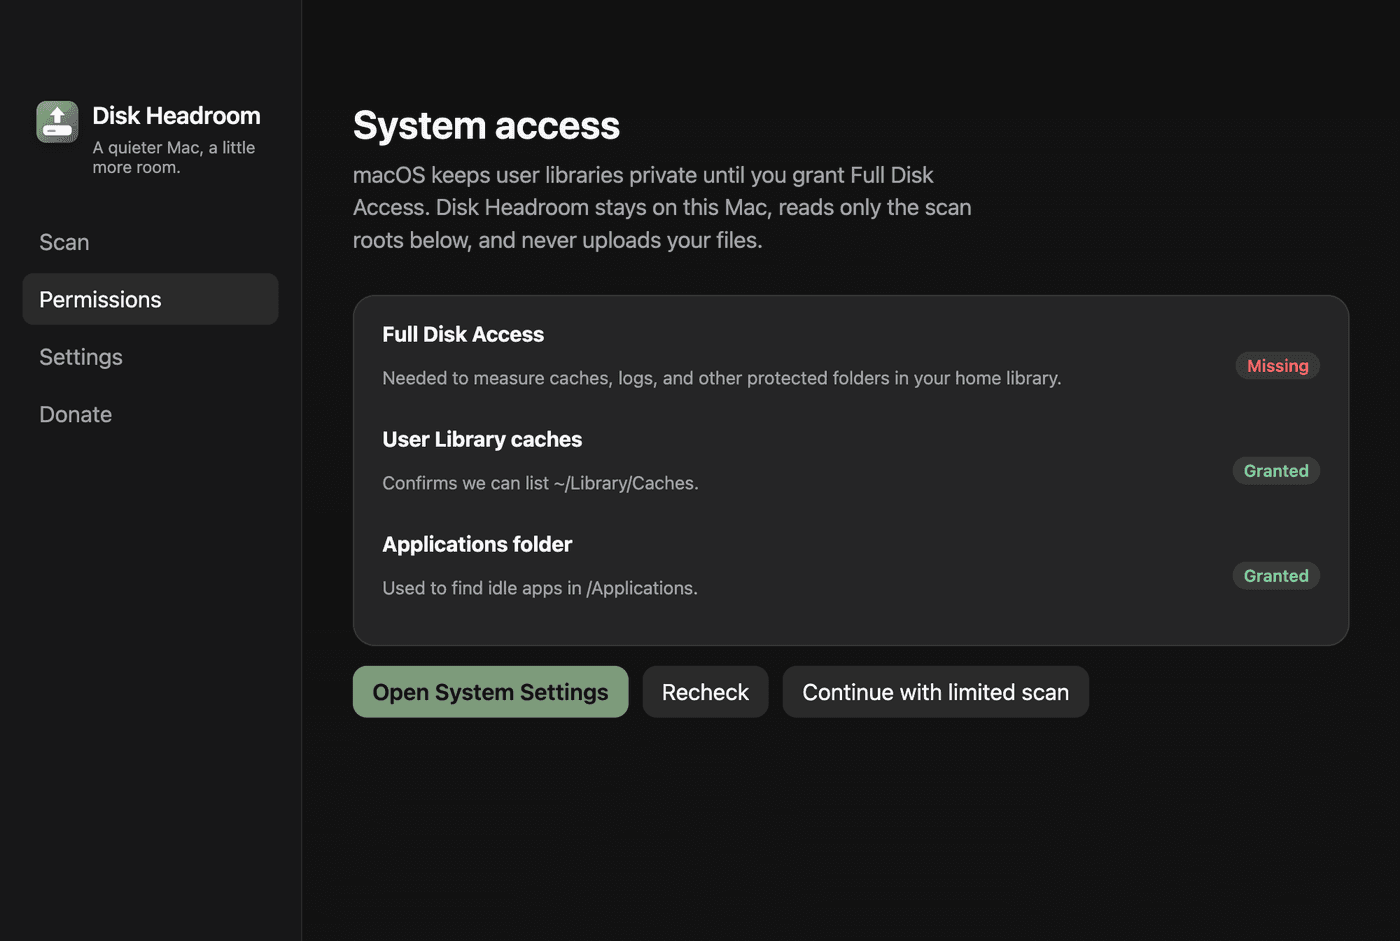Screen dimensions: 1400x941
Task: Click the Disk Headroom app icon
Action: click(x=57, y=122)
